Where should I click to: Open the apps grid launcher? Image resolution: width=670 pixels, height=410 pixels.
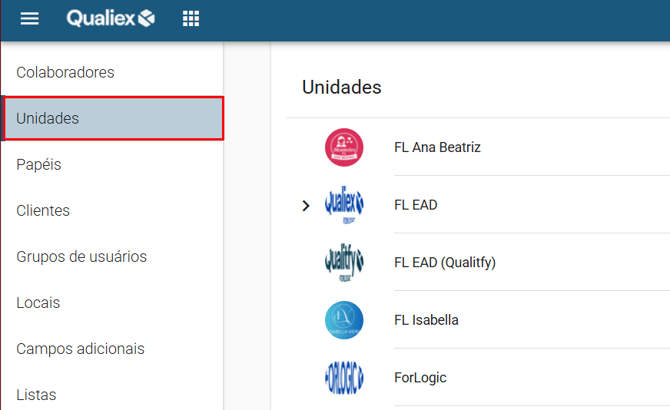tap(191, 19)
